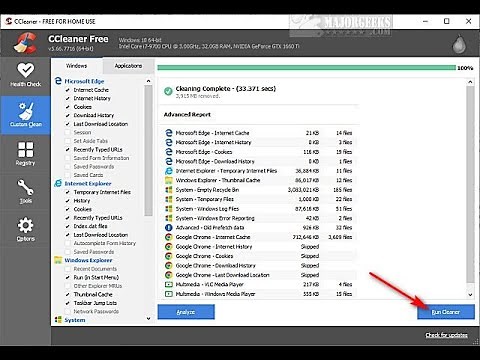The image size is (480, 360).
Task: Click System Windows icon in cleaning tree
Action: [x=58, y=320]
